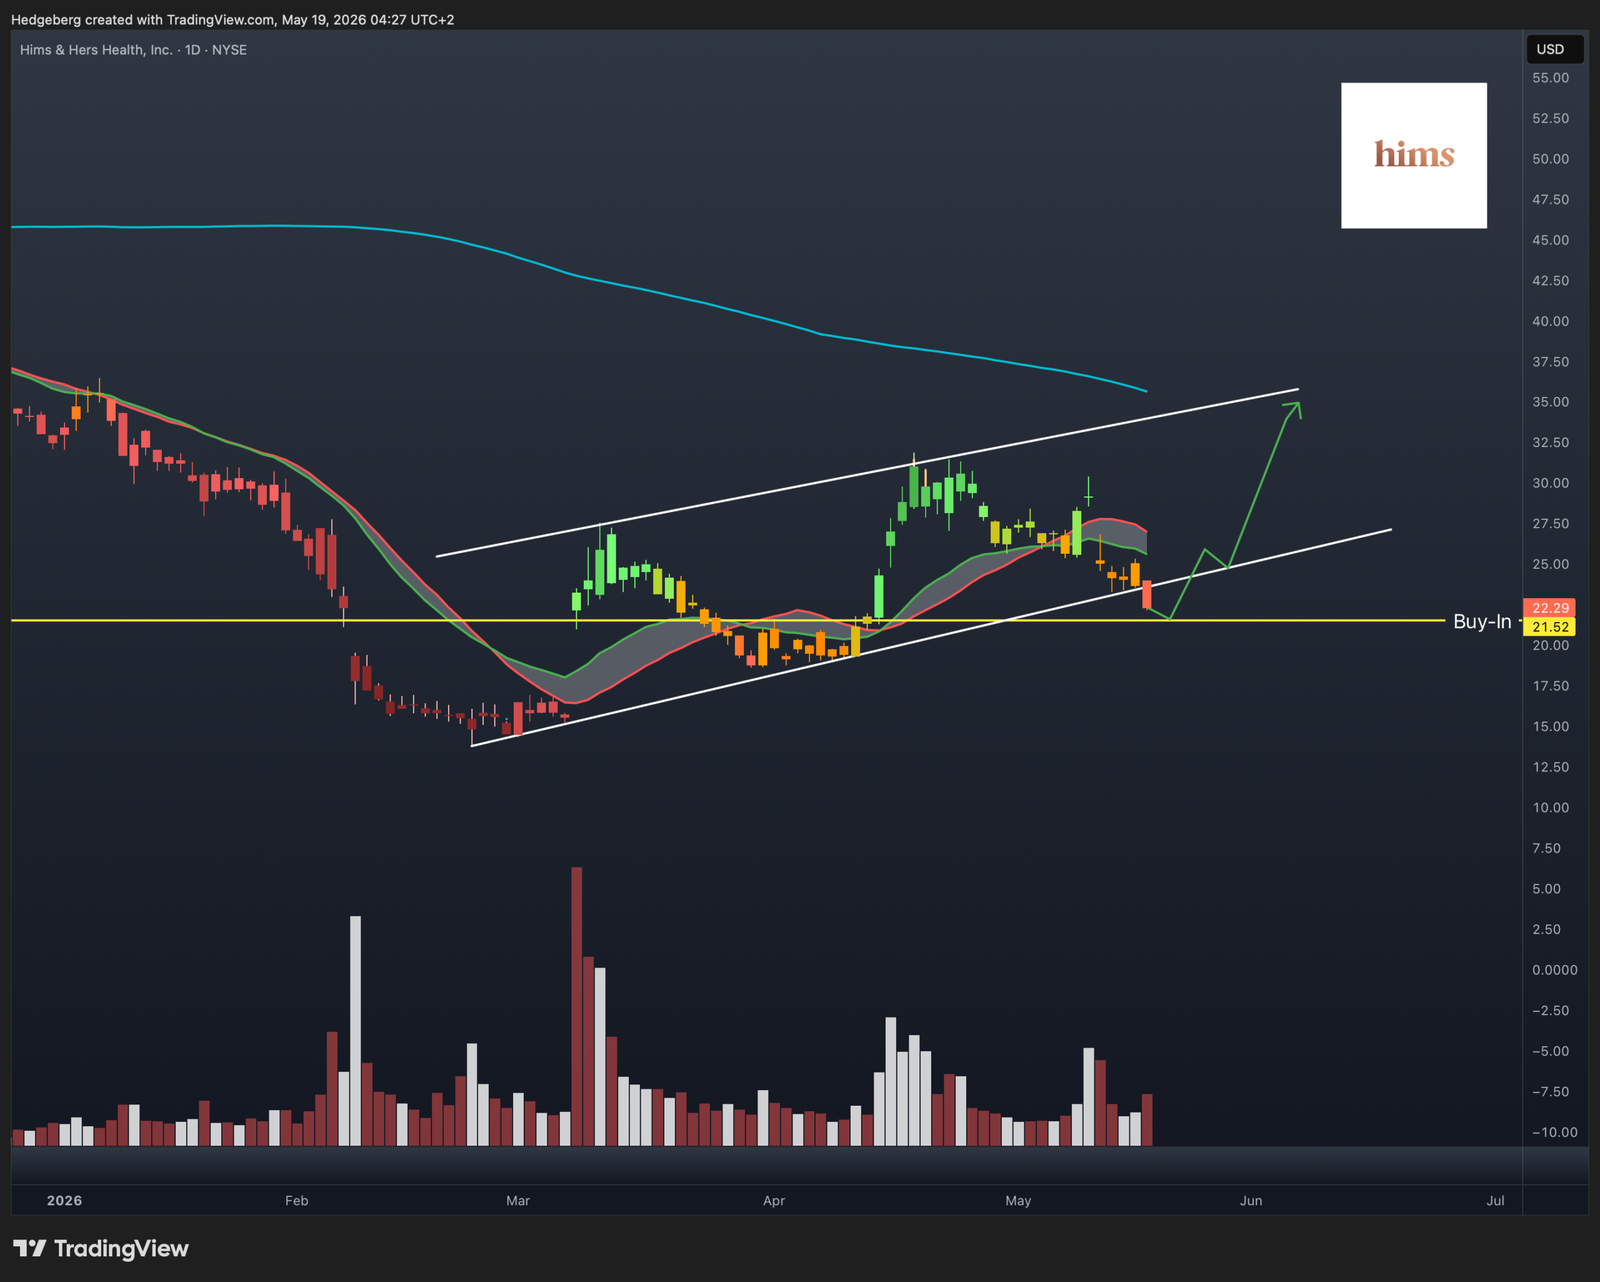Screen dimensions: 1600x1282
Task: Click the TradingView logo icon
Action: (x=29, y=1248)
